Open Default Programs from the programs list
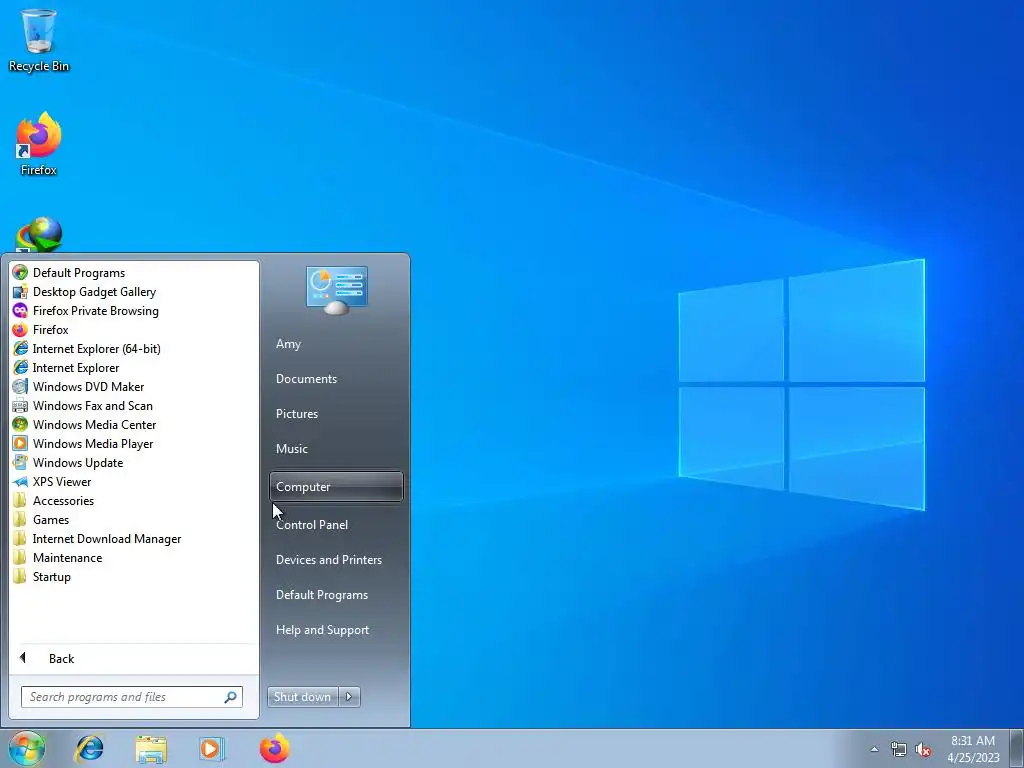Screen dimensions: 1024x768 78,273
